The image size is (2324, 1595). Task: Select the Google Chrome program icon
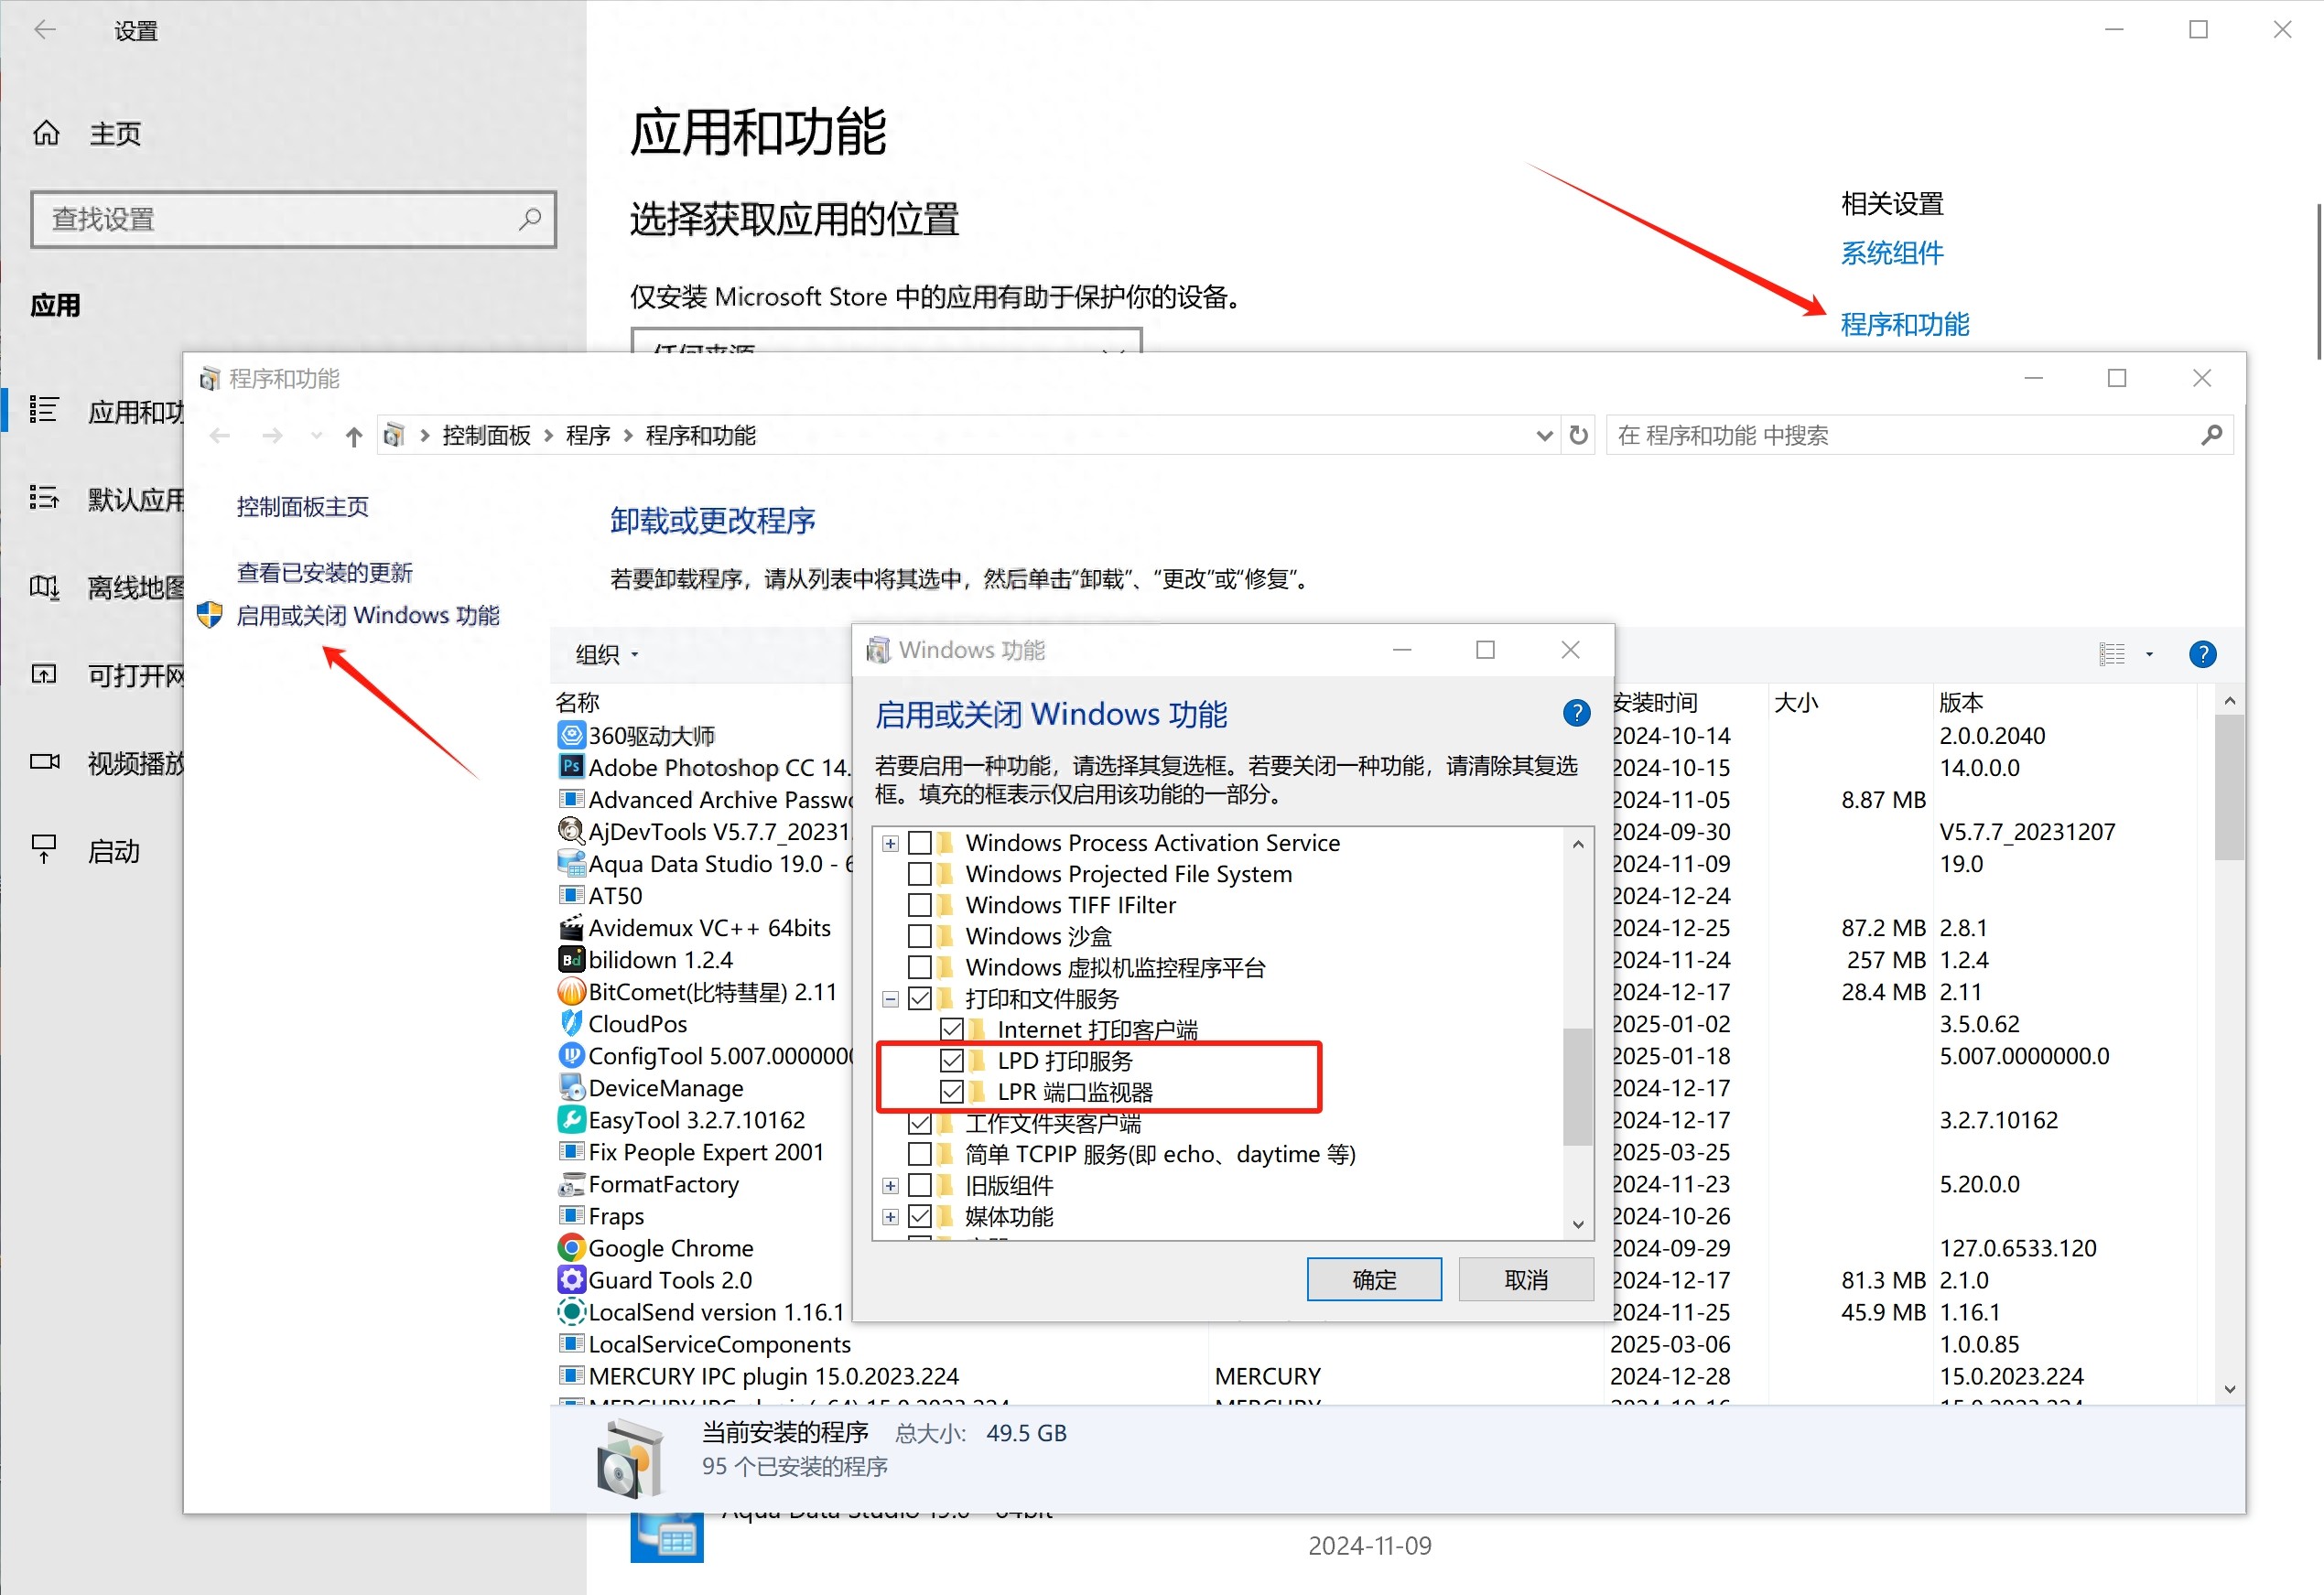pyautogui.click(x=570, y=1247)
